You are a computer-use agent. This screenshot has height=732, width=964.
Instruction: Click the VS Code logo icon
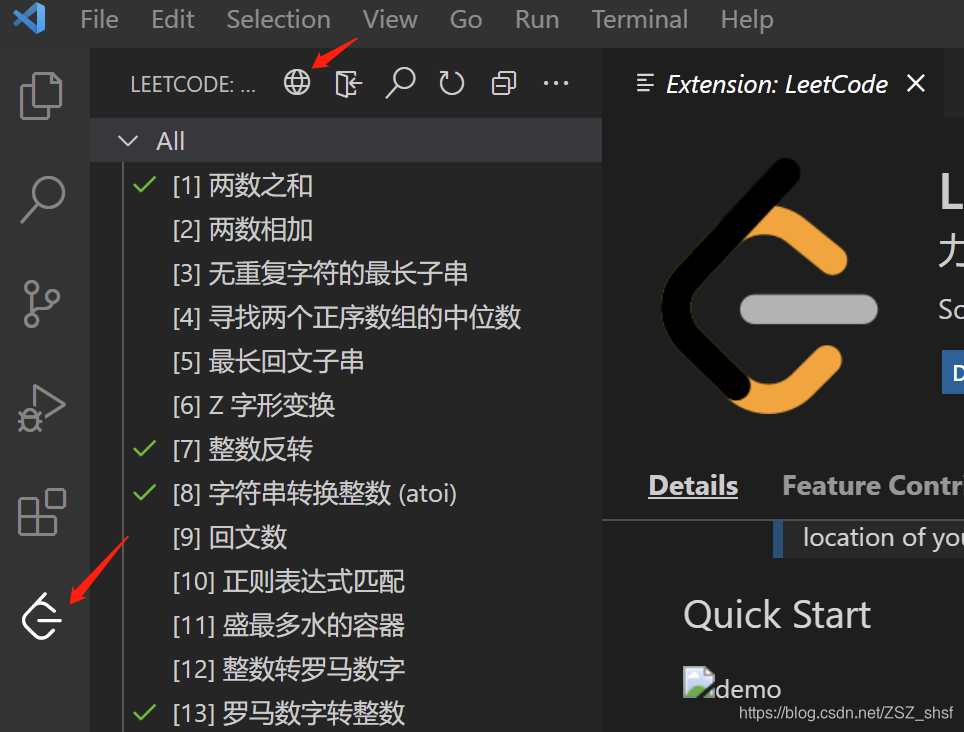click(29, 18)
